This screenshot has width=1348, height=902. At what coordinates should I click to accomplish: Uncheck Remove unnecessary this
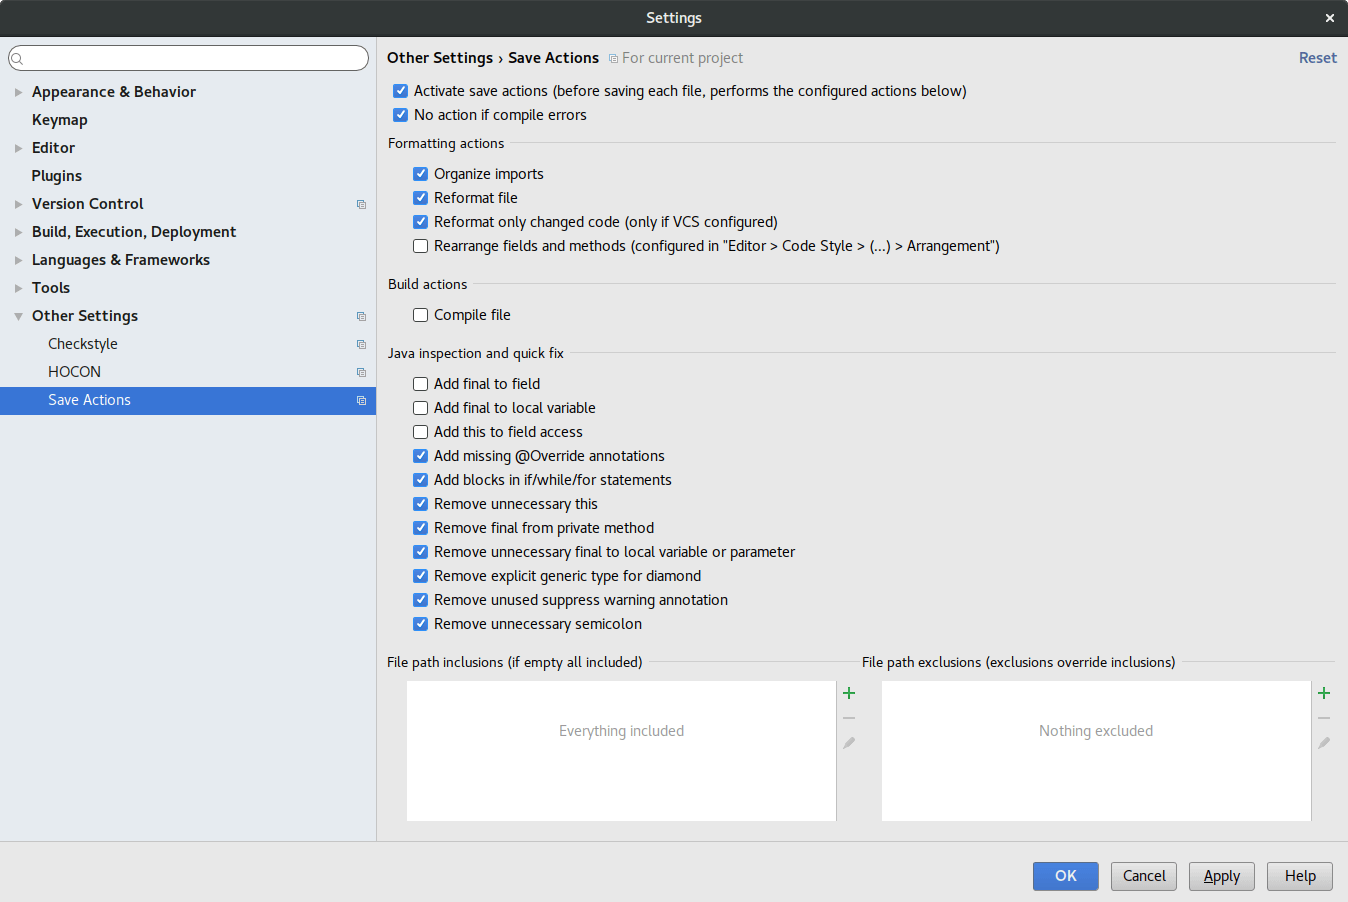pos(421,504)
